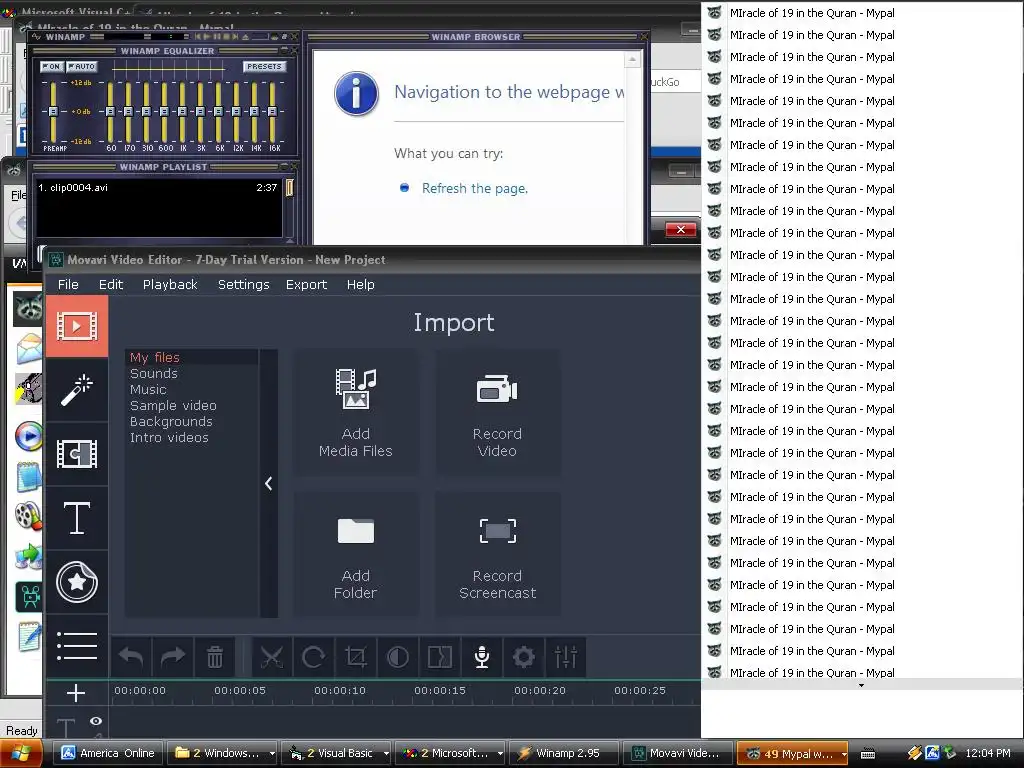
Task: Toggle title track visibility eye icon
Action: [96, 721]
